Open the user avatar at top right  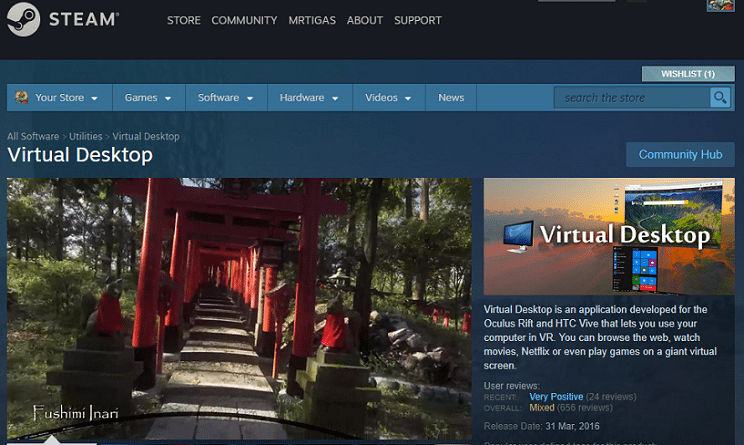pyautogui.click(x=720, y=6)
